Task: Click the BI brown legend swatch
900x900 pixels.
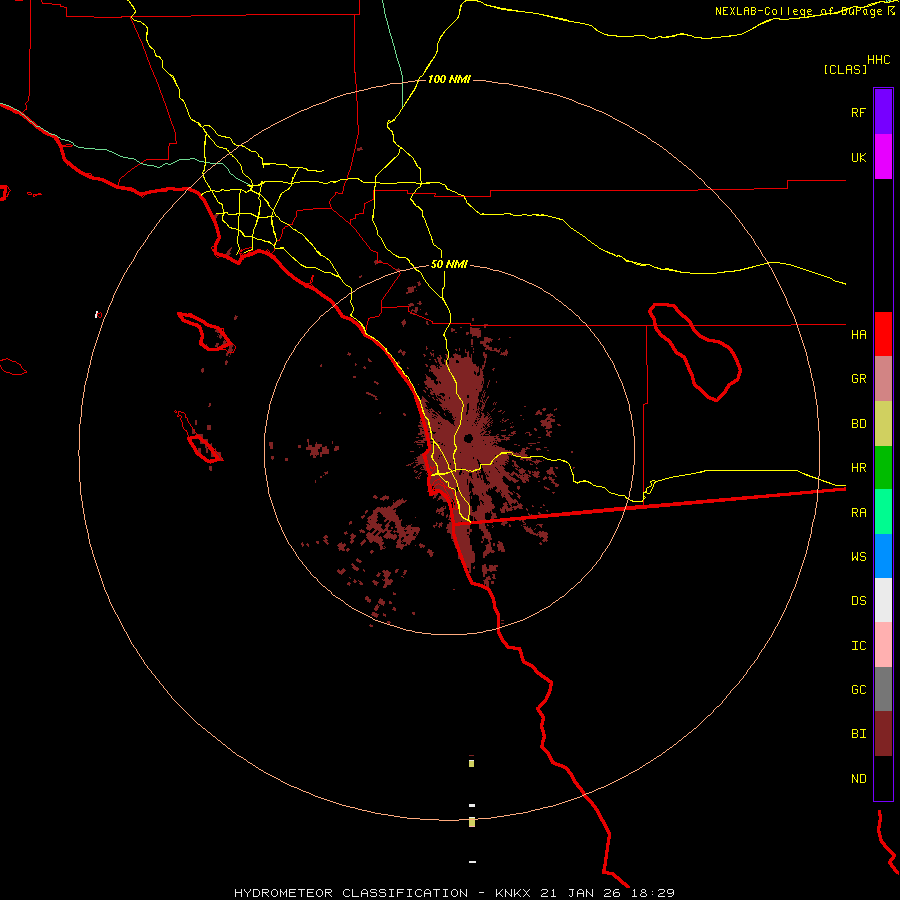Action: click(883, 734)
